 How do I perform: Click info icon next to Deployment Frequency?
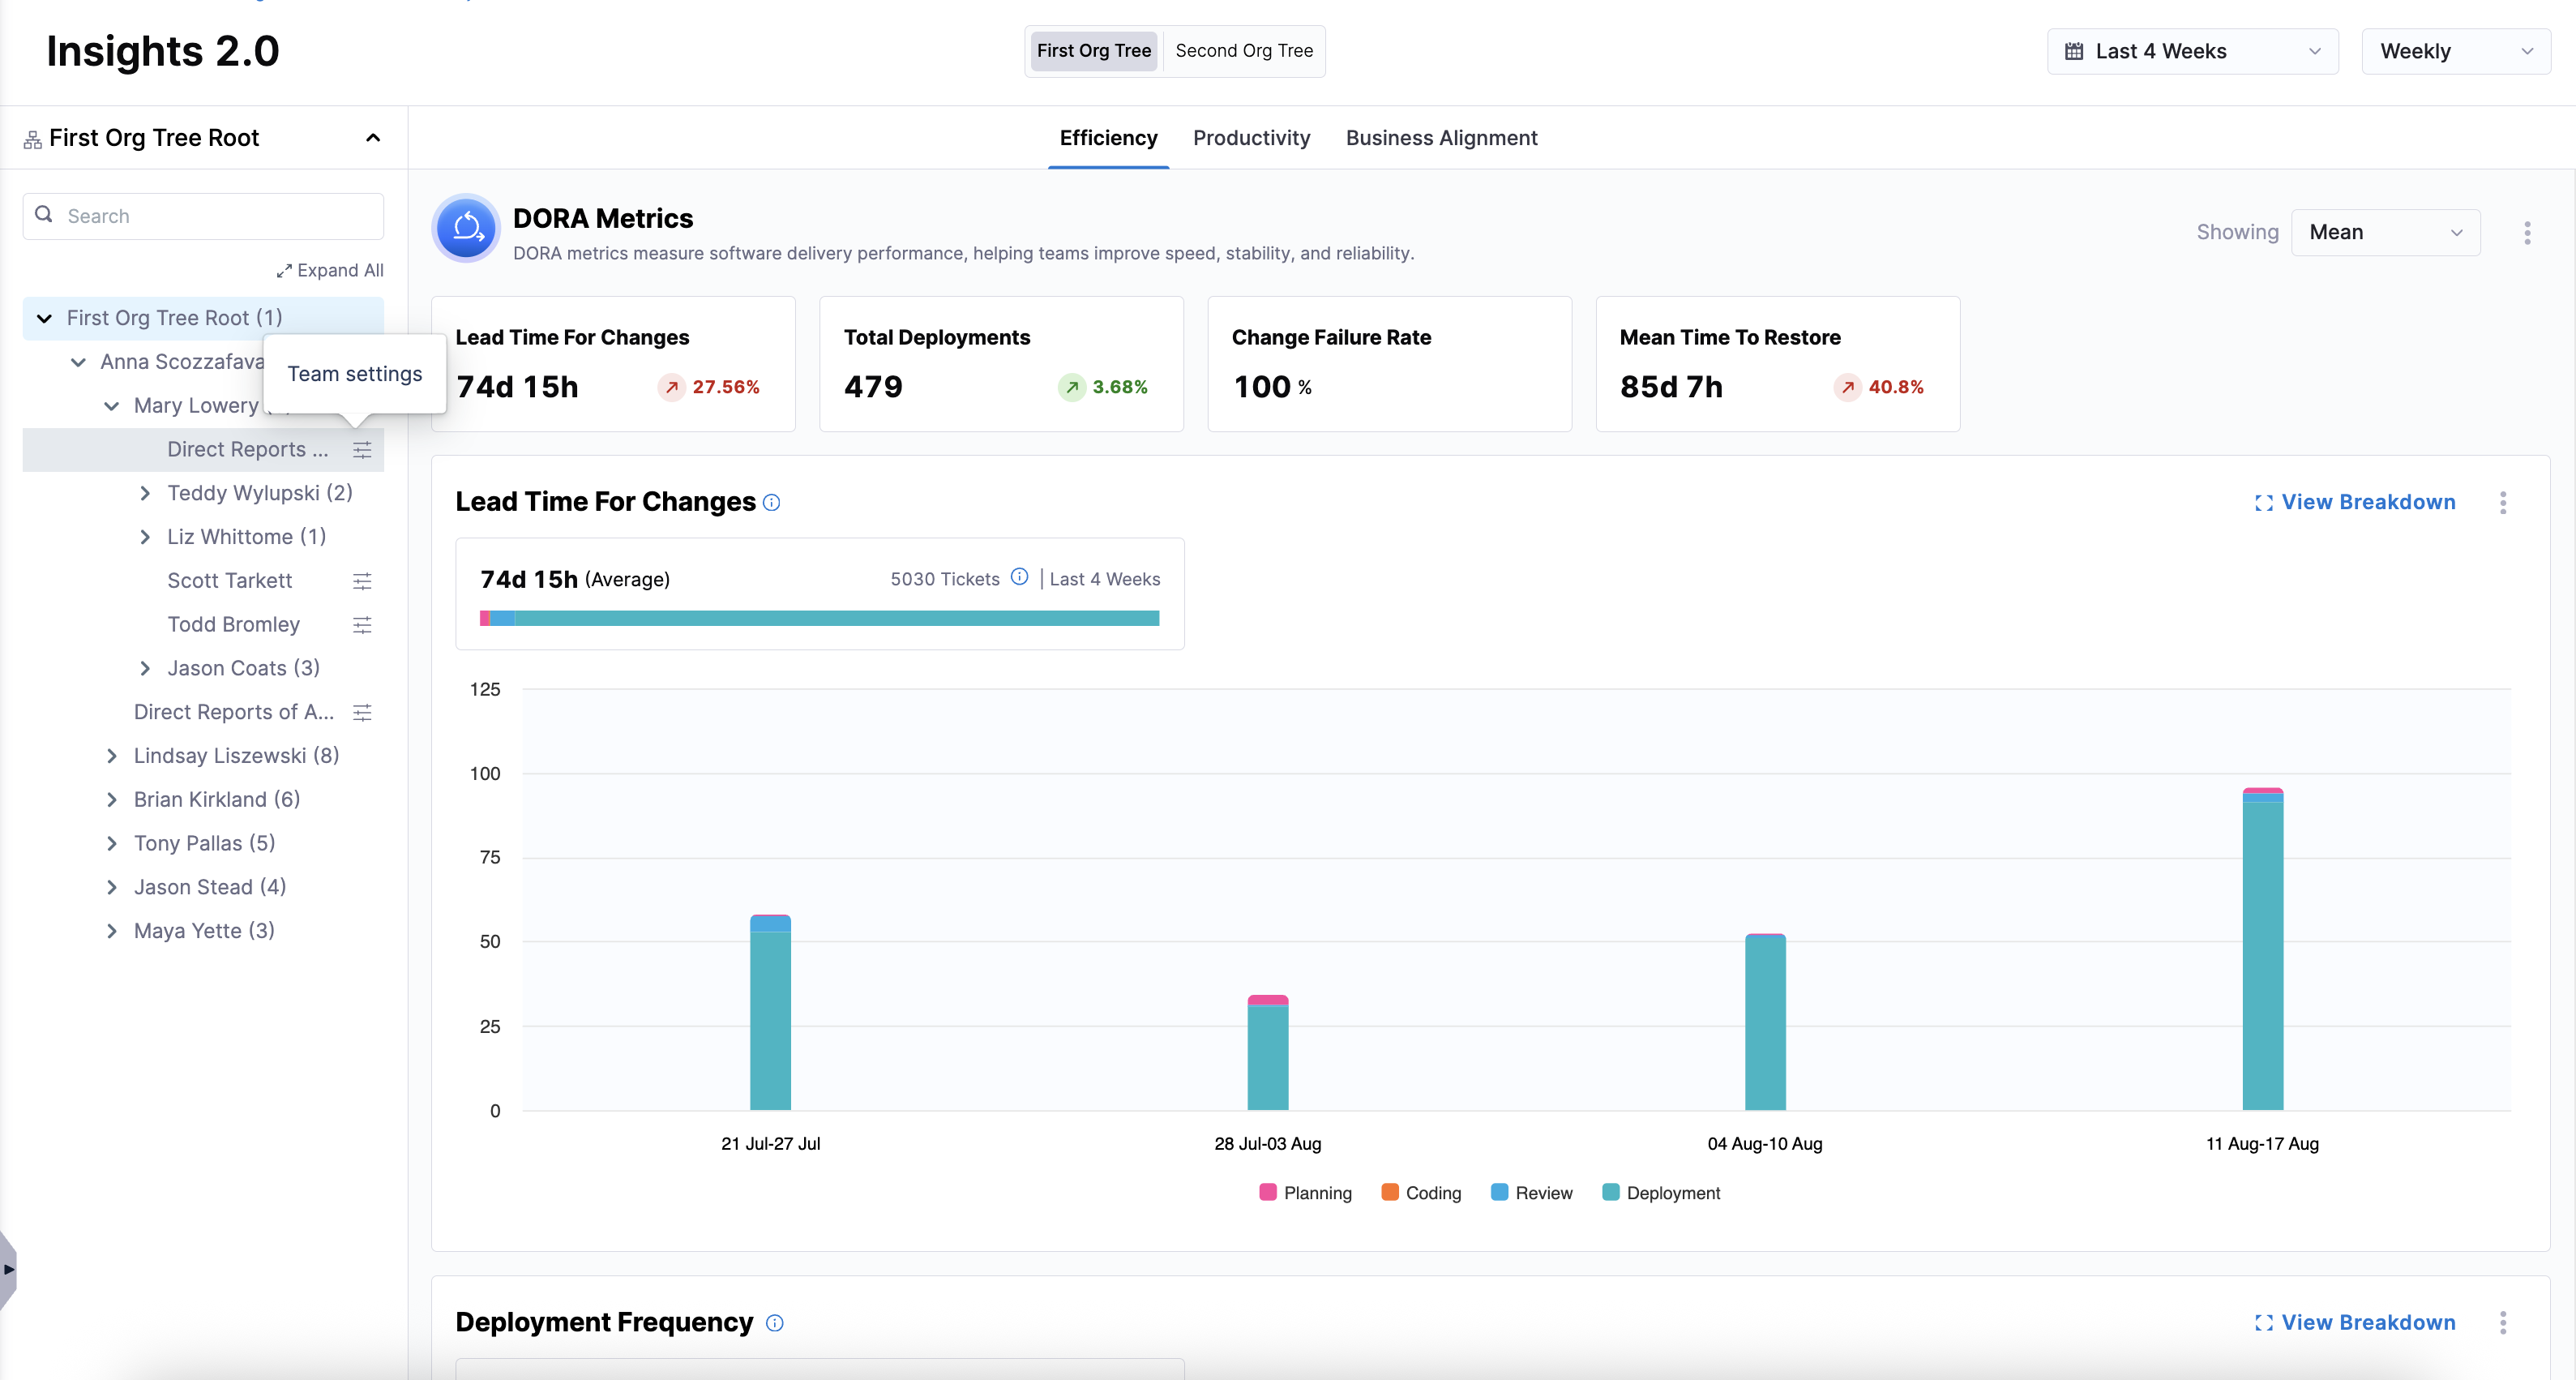[x=775, y=1323]
